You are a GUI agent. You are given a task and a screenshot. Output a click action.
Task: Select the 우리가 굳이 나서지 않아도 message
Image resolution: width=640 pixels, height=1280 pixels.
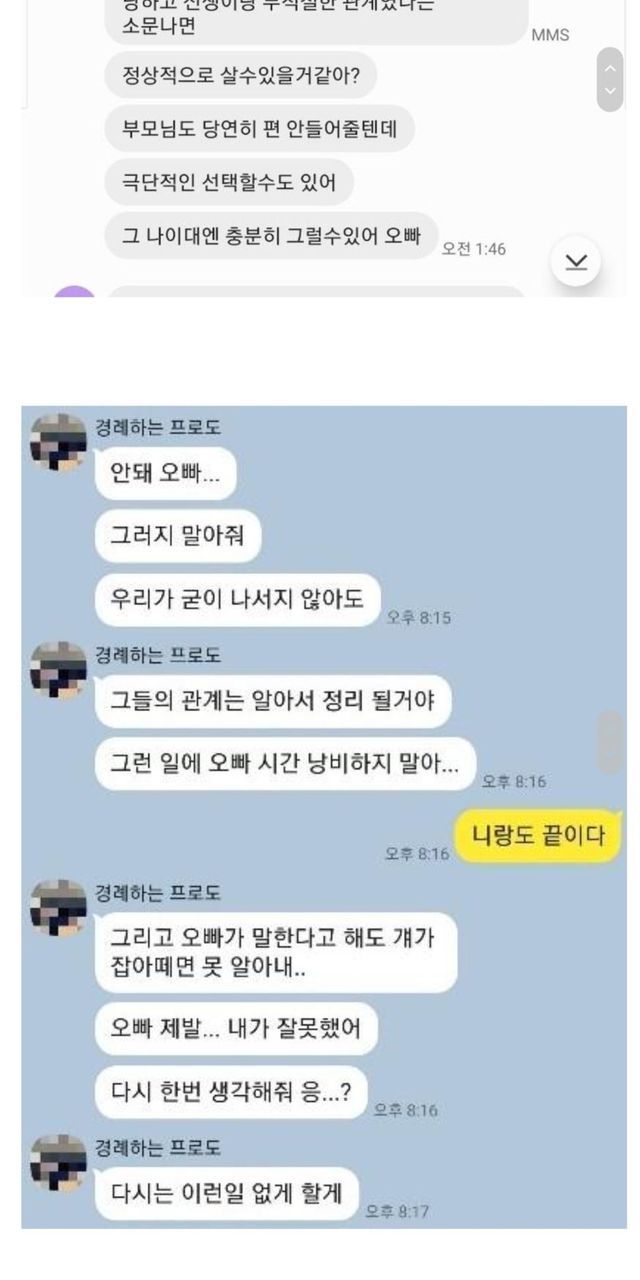238,600
